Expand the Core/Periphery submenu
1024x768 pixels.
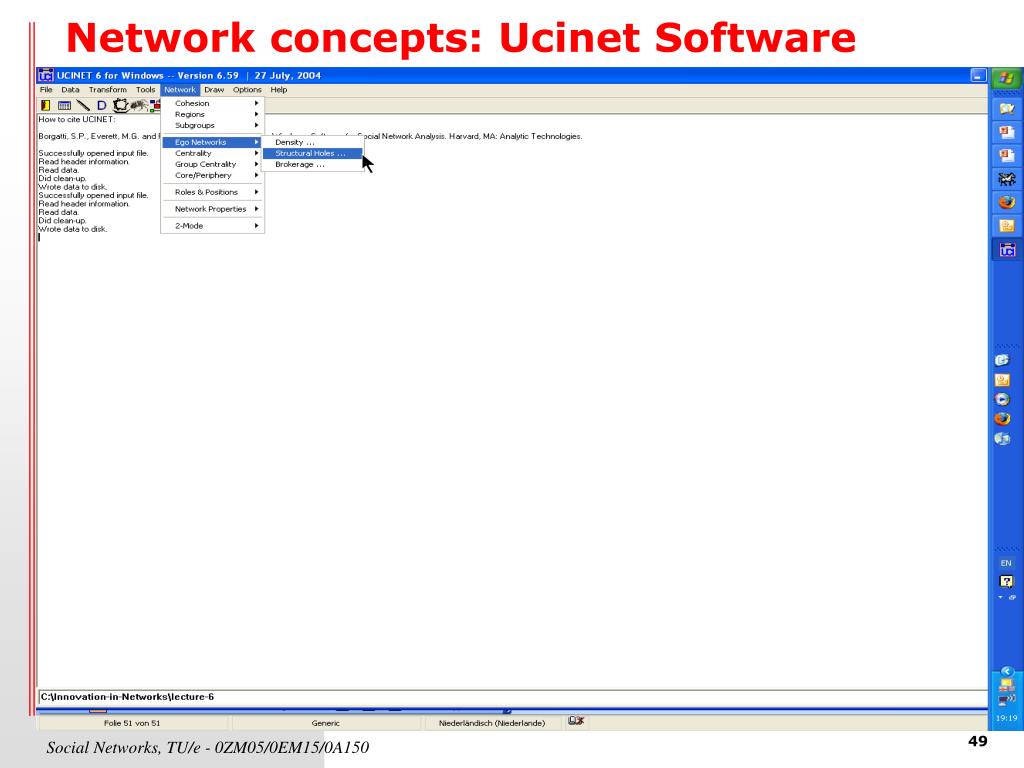212,176
